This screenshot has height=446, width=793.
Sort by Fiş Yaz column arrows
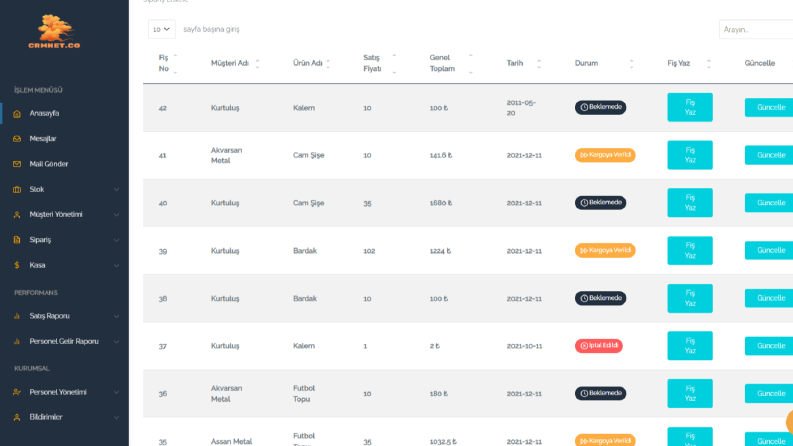pos(709,64)
